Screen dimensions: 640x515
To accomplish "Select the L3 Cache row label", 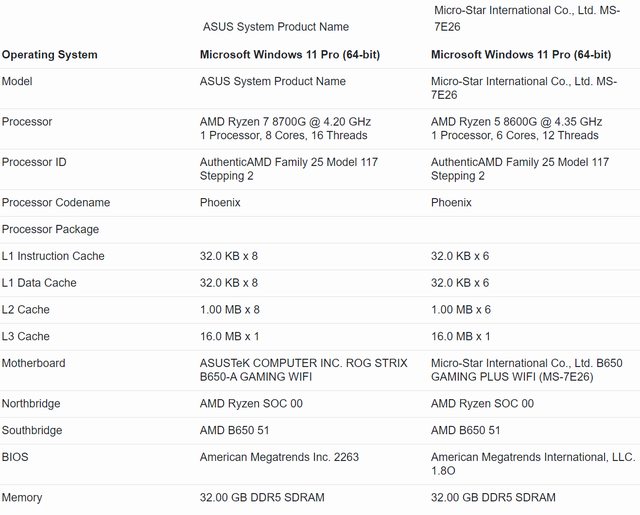I will point(26,337).
